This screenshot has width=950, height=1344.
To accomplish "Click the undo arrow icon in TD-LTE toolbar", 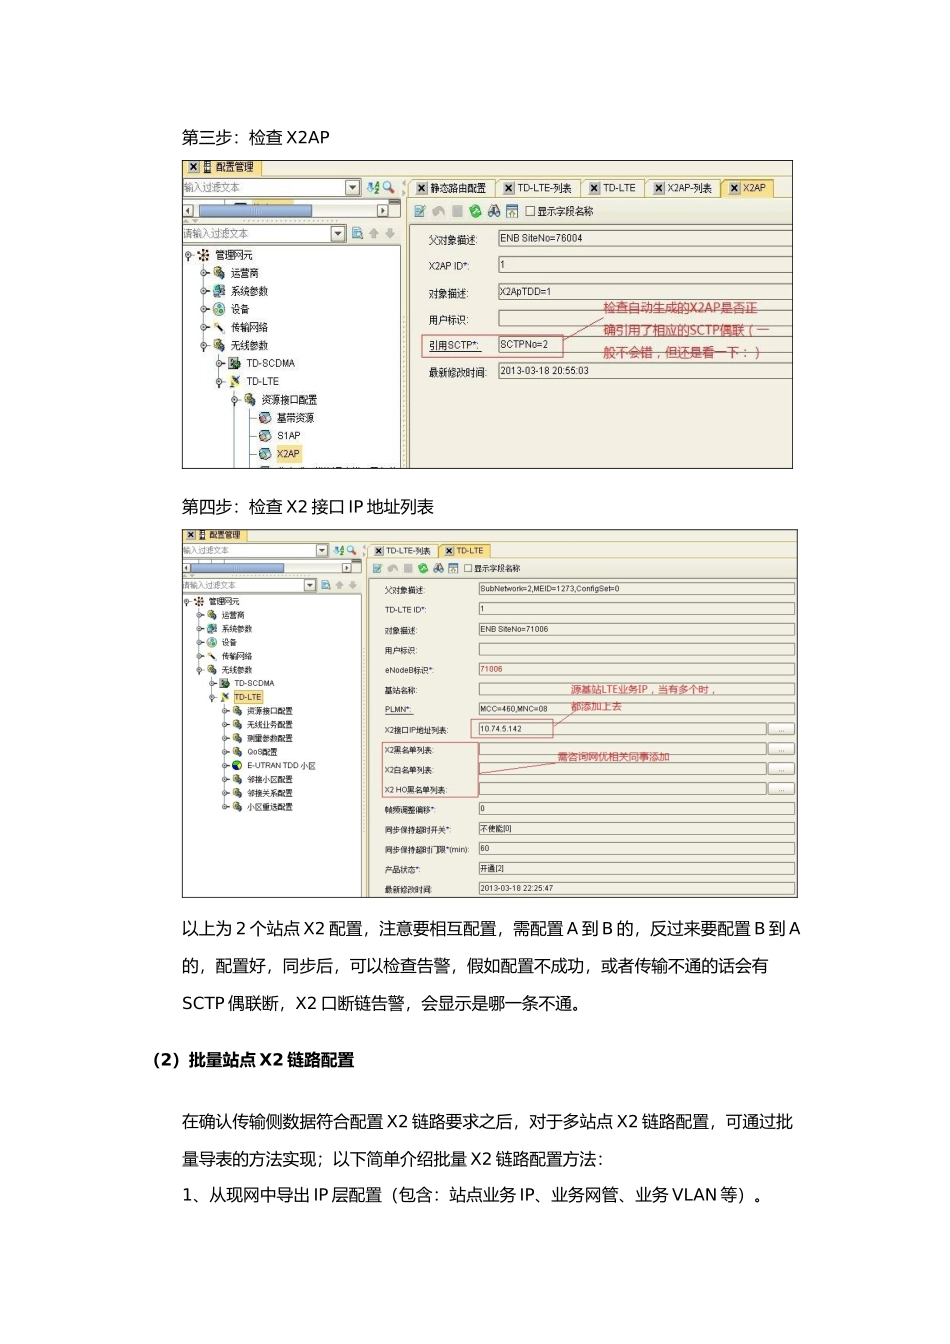I will pyautogui.click(x=392, y=569).
